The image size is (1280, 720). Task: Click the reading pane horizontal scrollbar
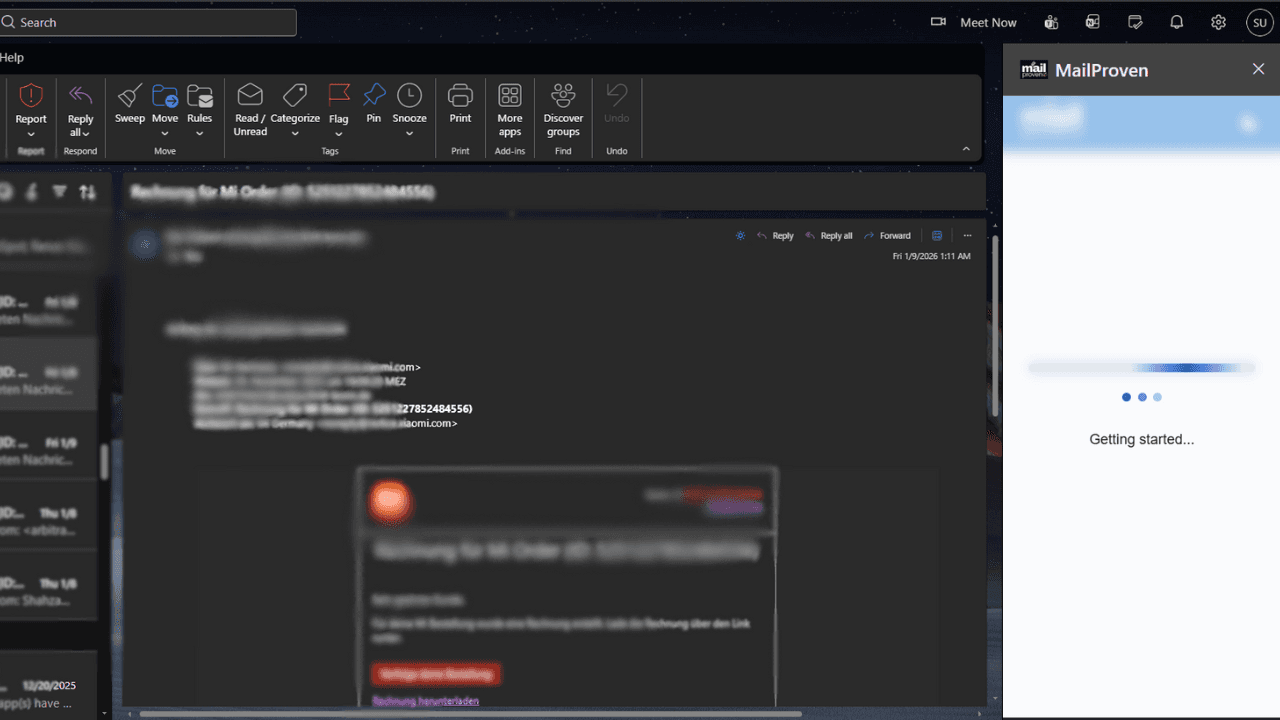470,714
